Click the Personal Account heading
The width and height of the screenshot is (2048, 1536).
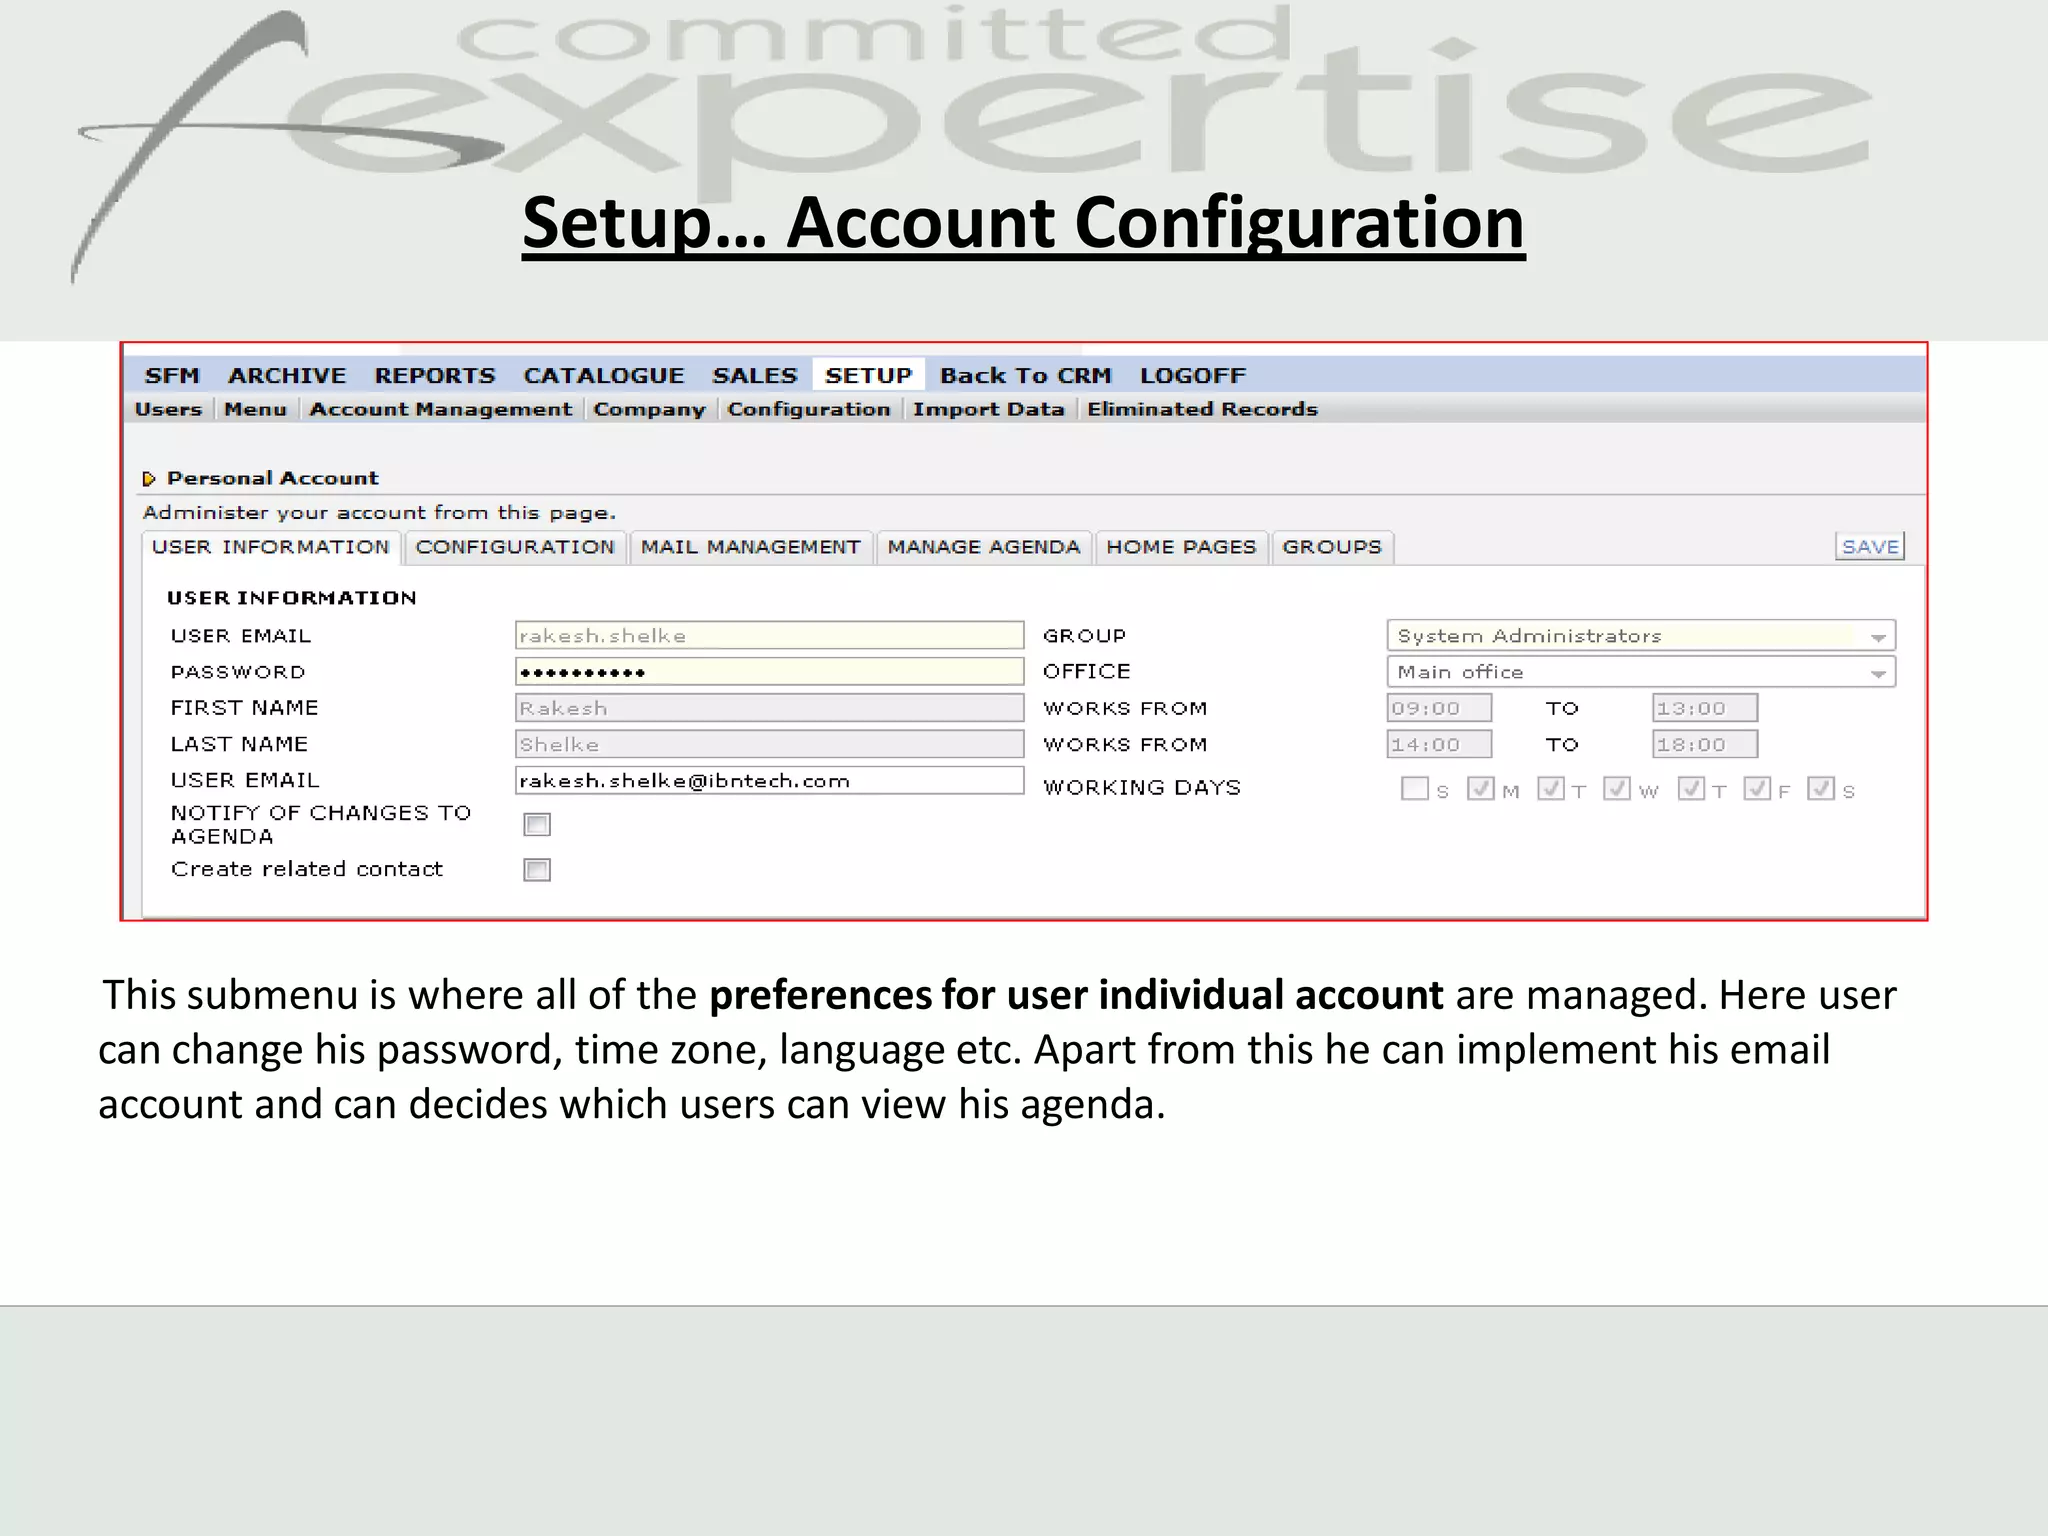coord(273,478)
